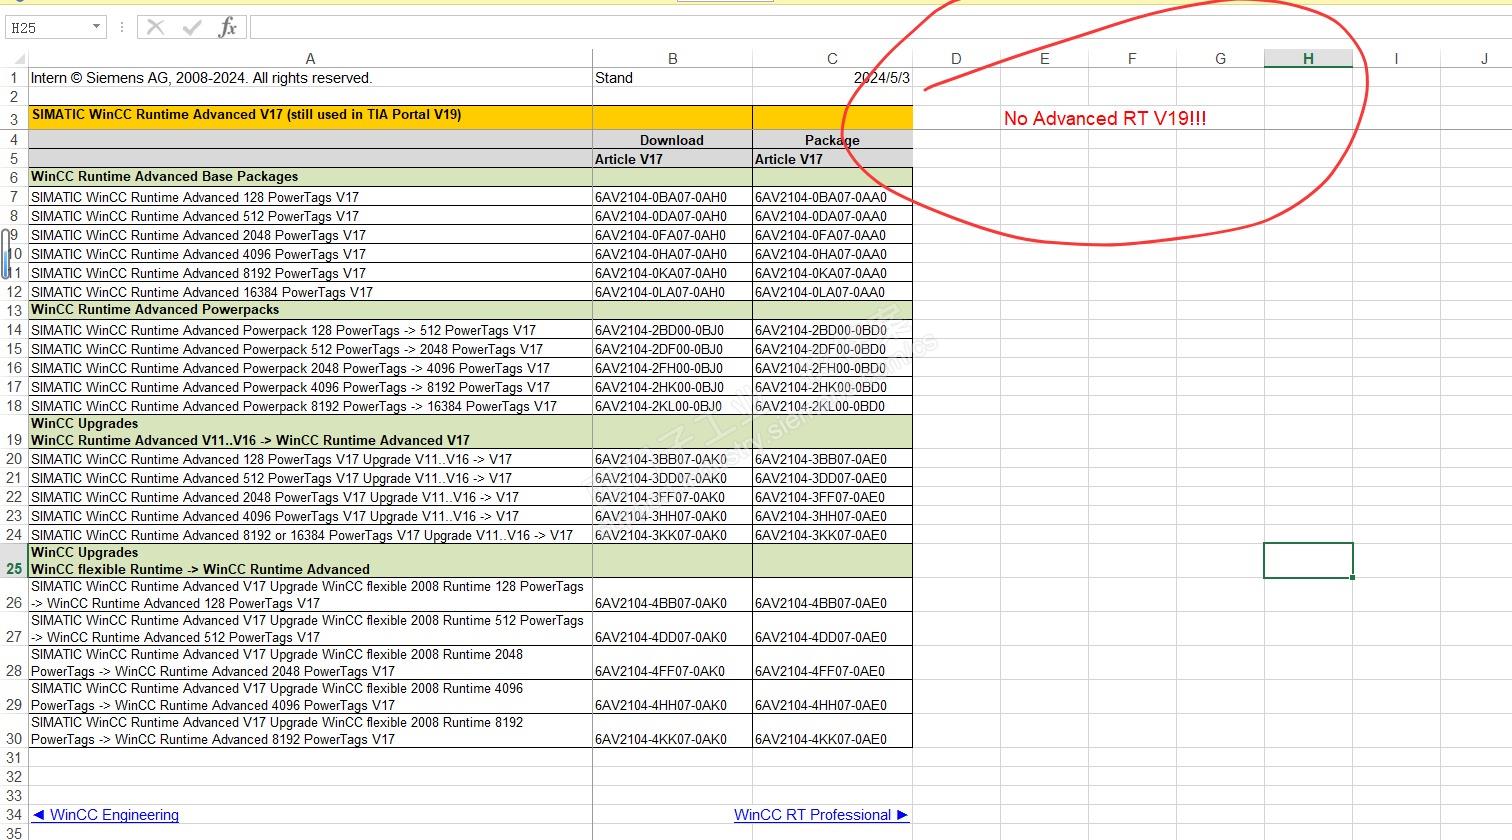
Task: Select column A by its header
Action: pos(310,59)
